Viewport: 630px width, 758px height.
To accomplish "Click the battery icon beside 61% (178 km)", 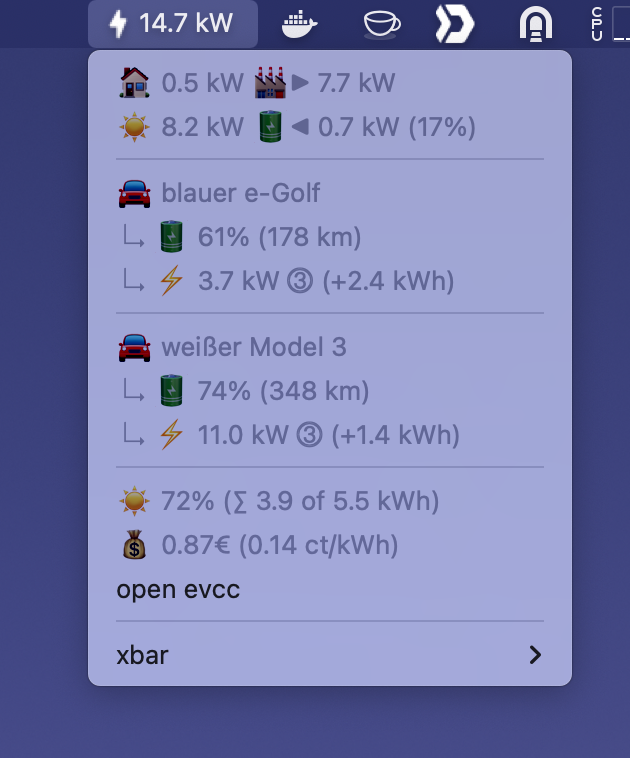I will [x=172, y=236].
